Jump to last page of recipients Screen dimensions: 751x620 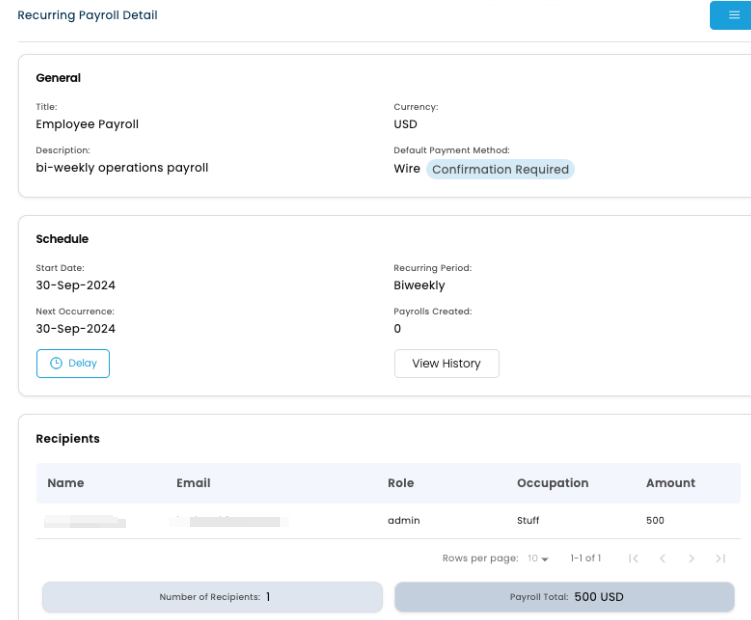720,558
